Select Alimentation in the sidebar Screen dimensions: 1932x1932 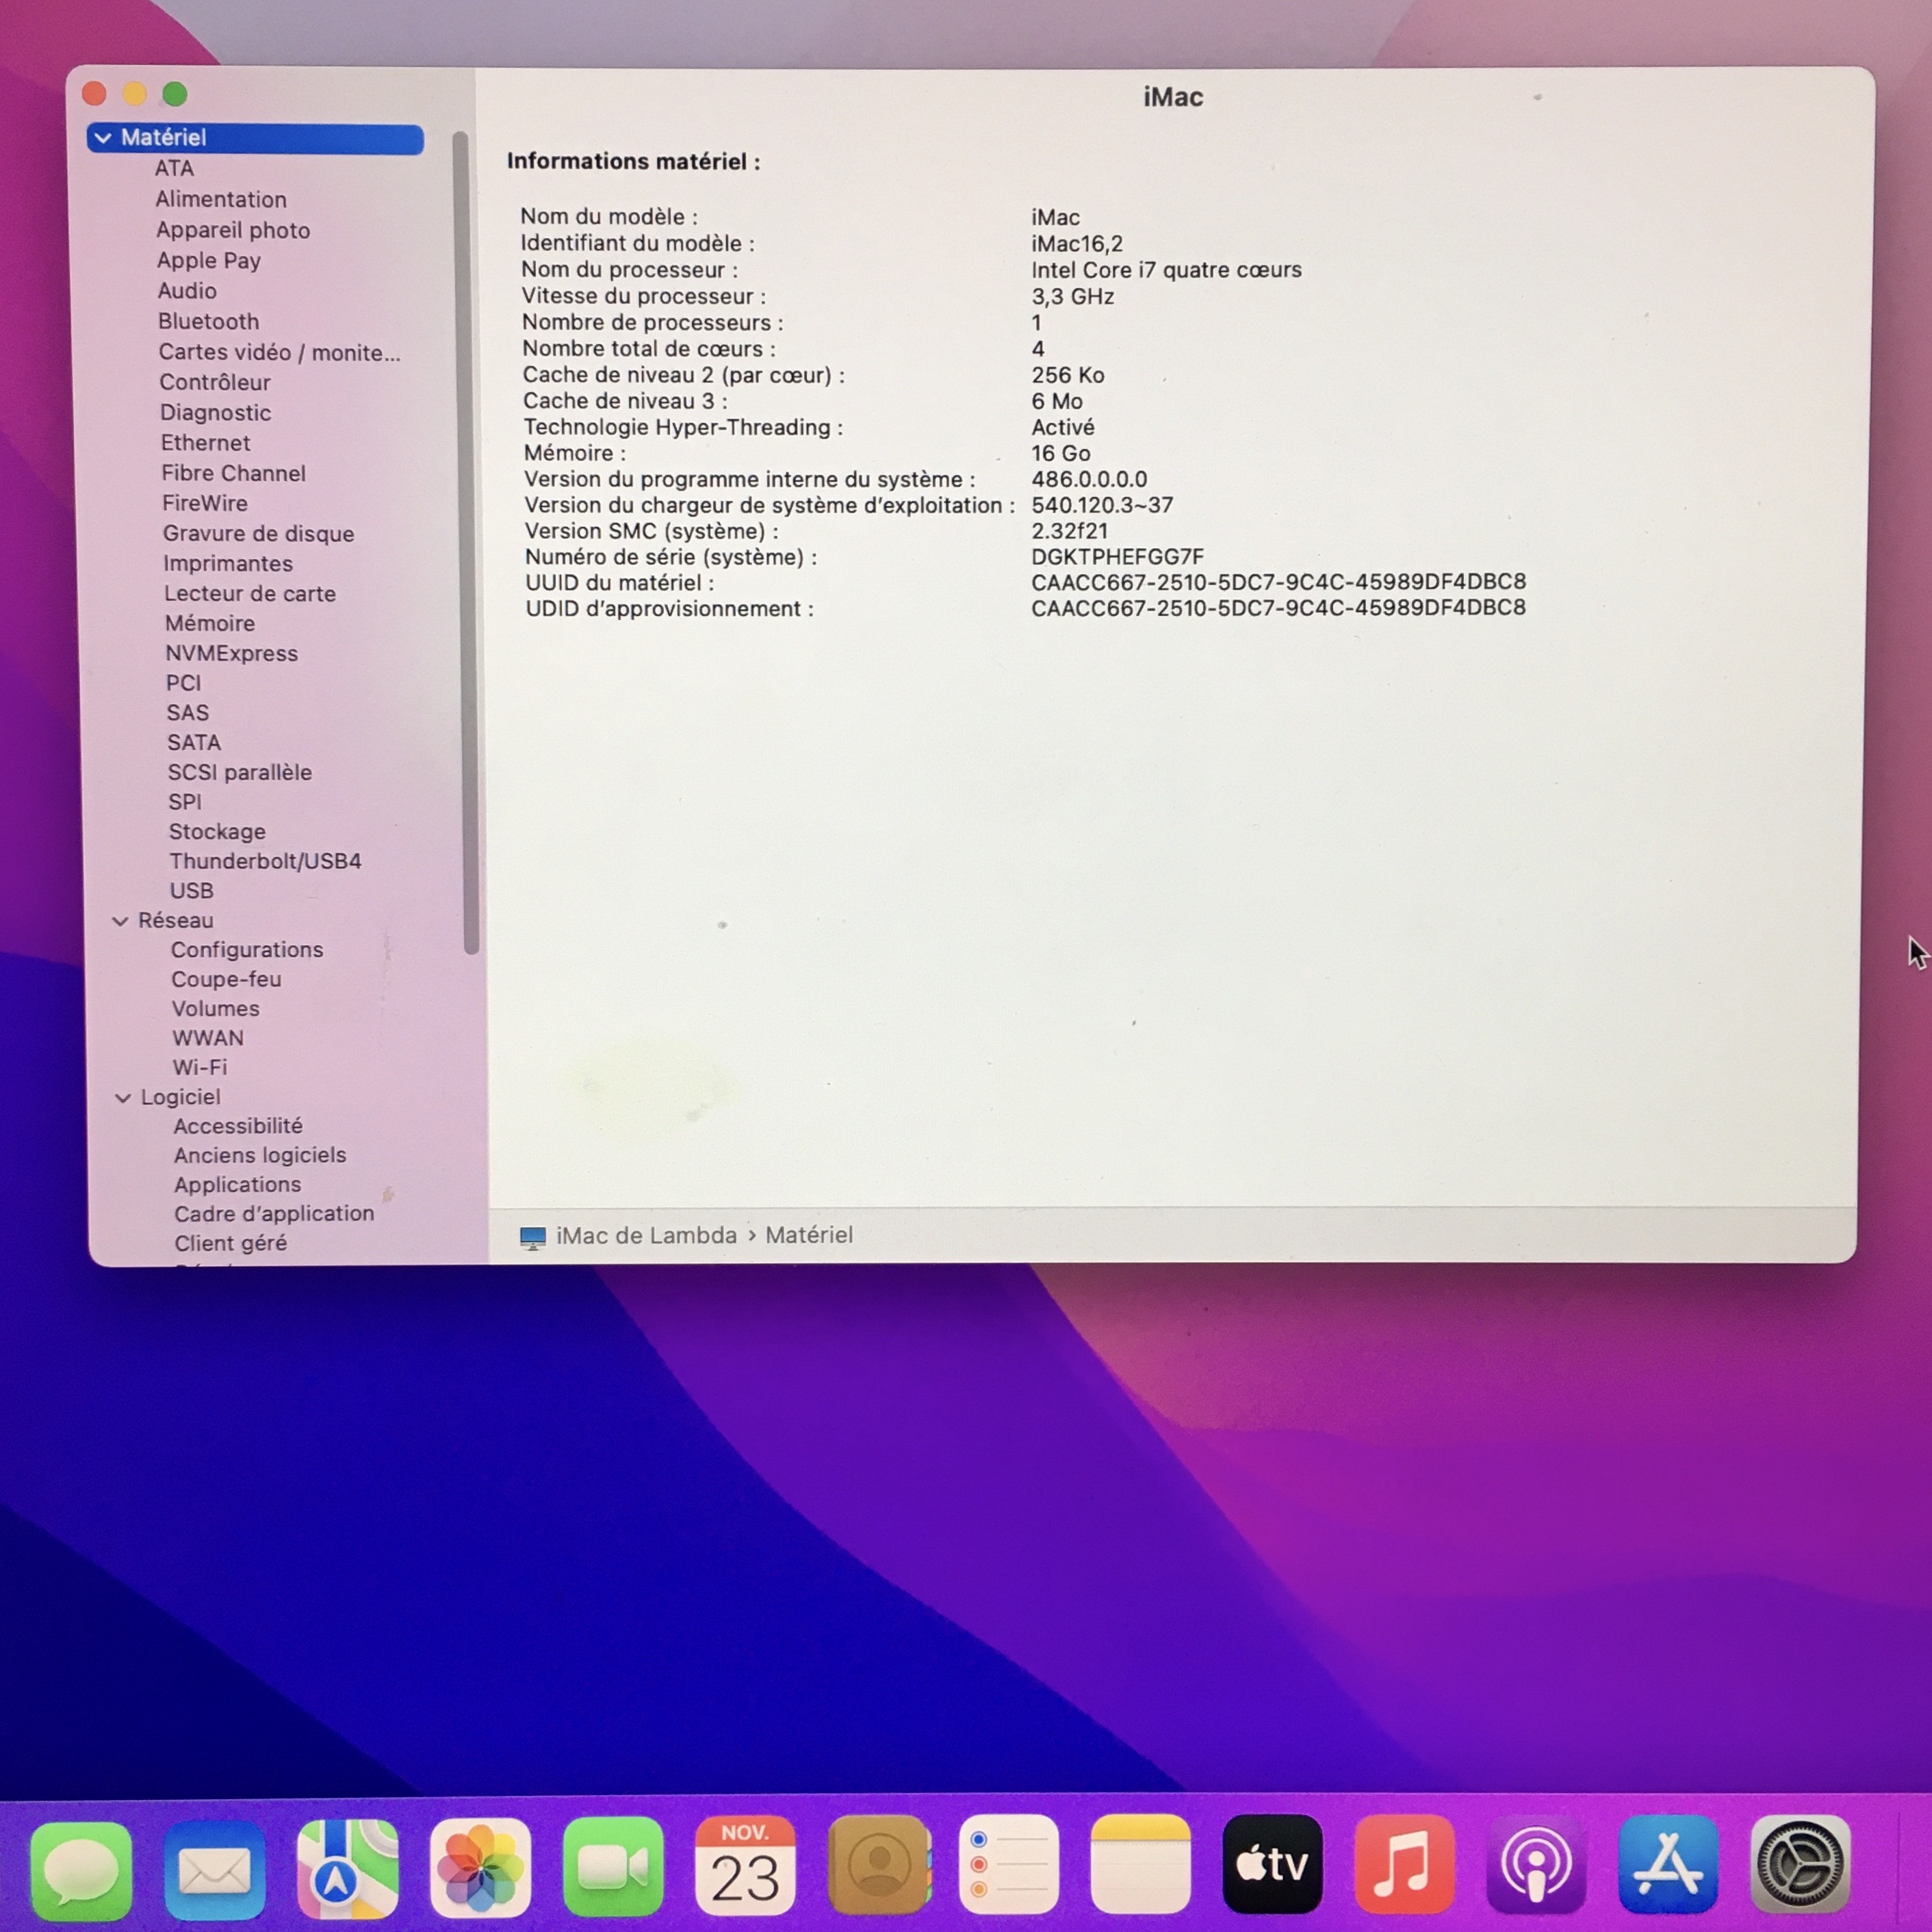[x=221, y=200]
